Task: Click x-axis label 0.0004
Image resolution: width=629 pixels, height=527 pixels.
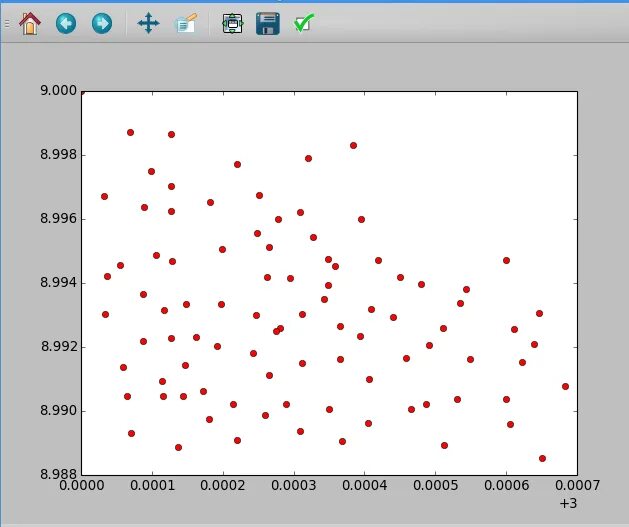Action: (365, 485)
